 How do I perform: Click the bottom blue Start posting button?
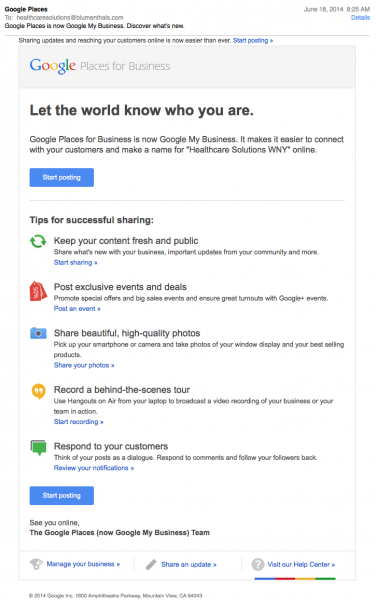pos(62,496)
